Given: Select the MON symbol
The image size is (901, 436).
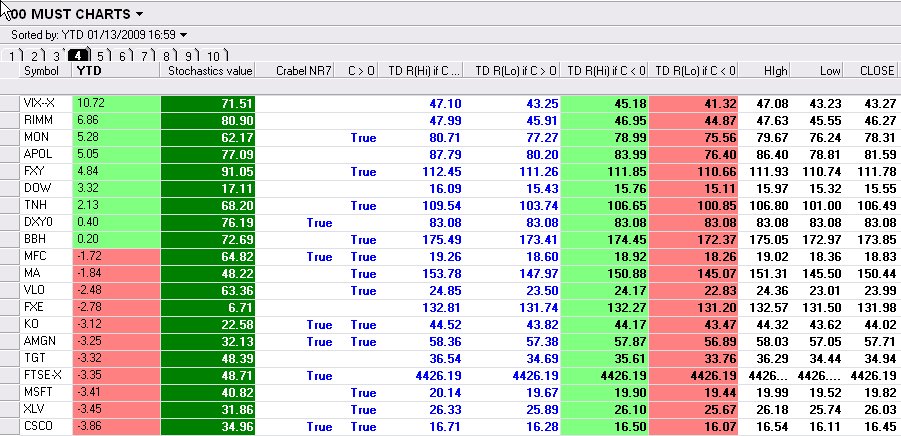Looking at the screenshot, I should tap(36, 137).
